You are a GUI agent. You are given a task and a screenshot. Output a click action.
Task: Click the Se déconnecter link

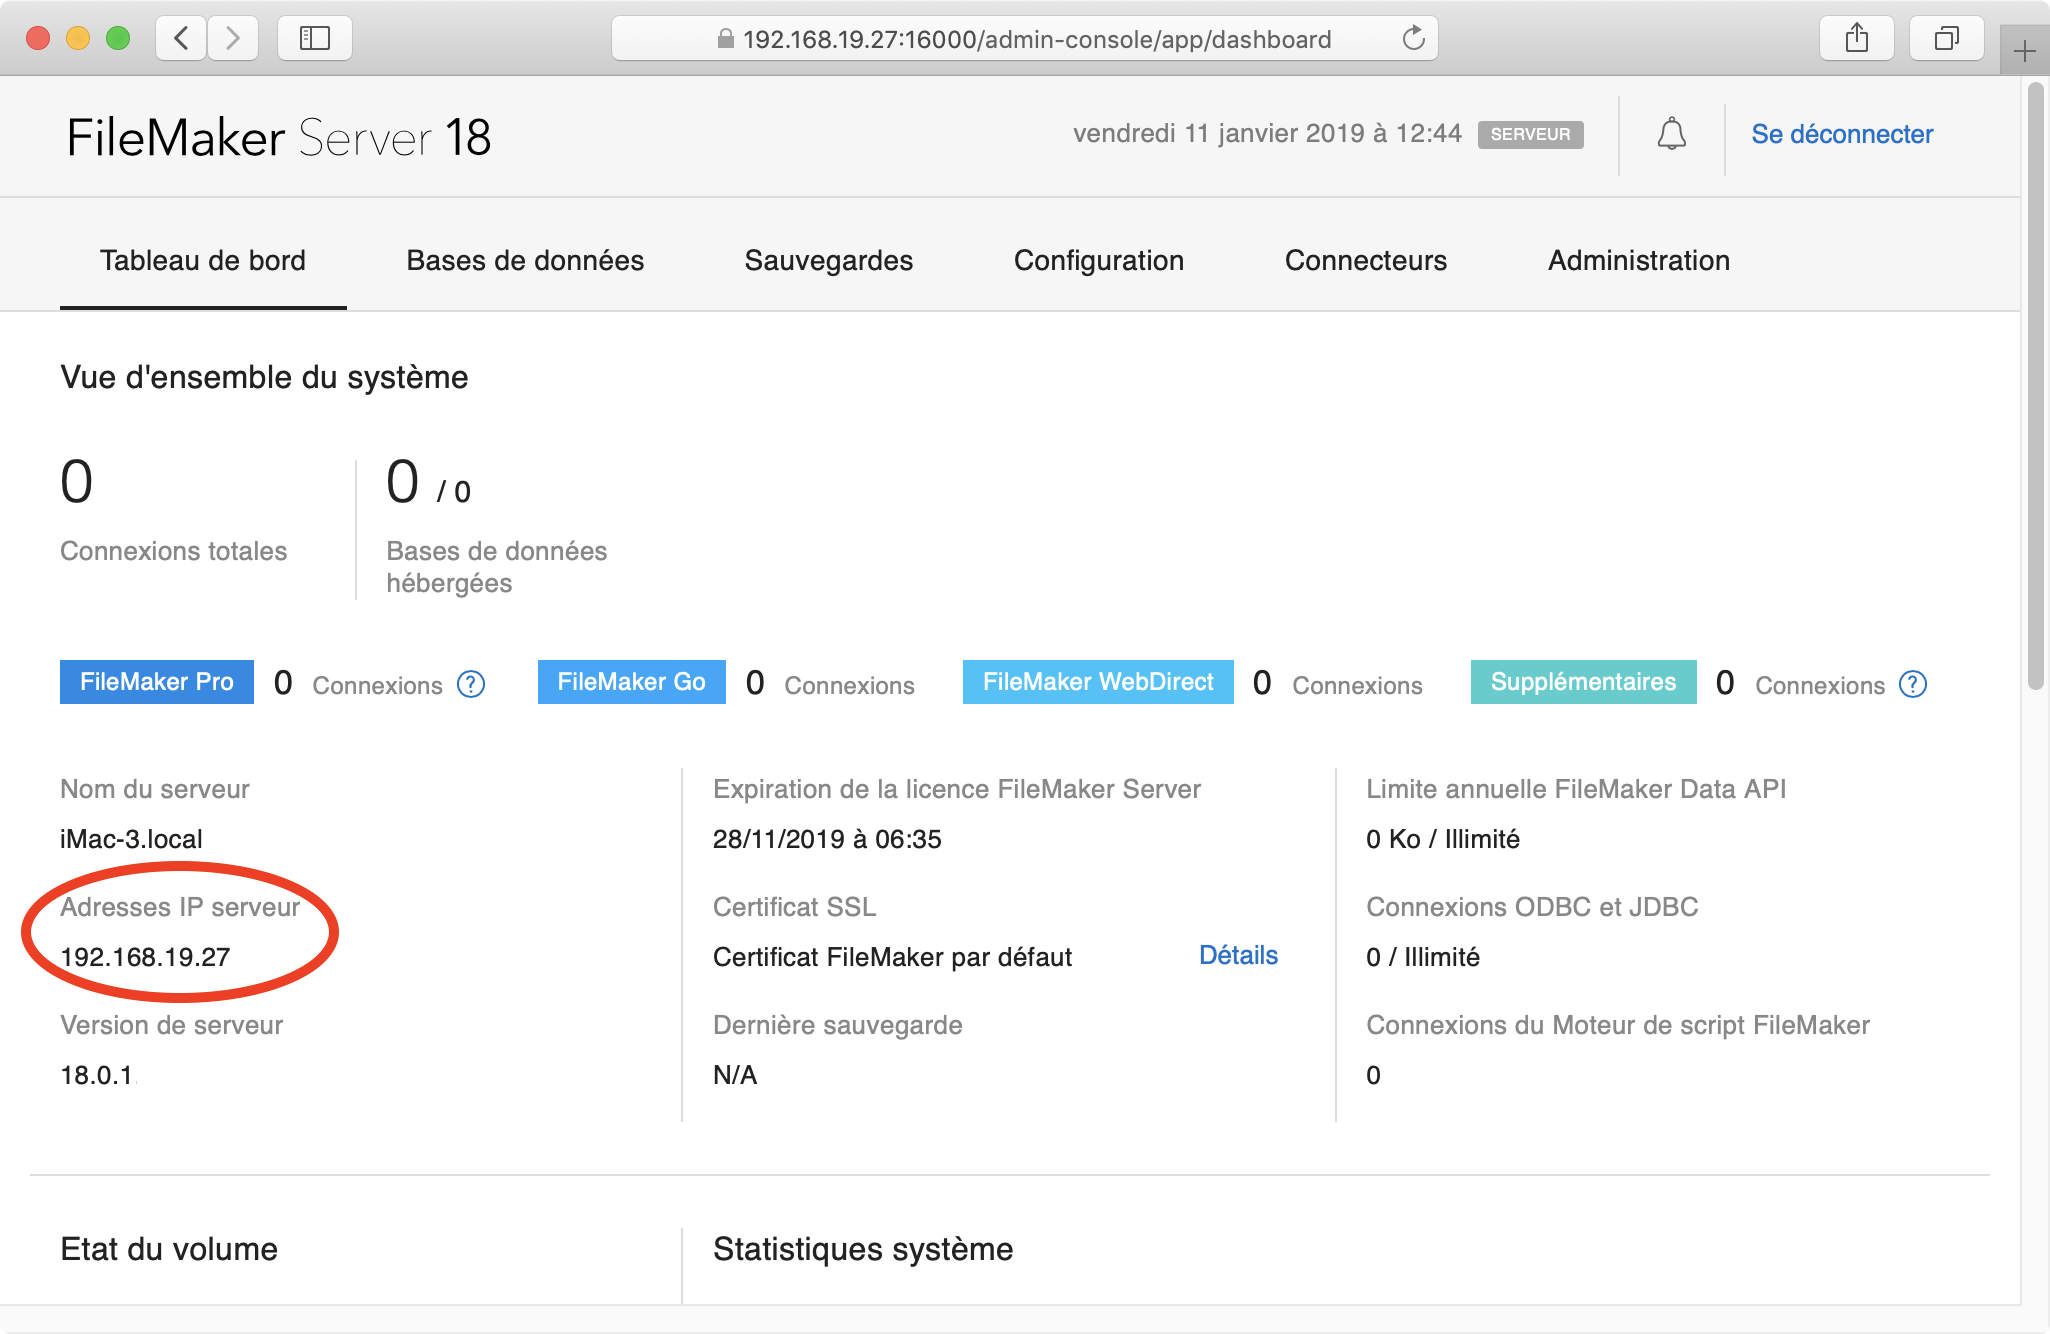(1842, 134)
